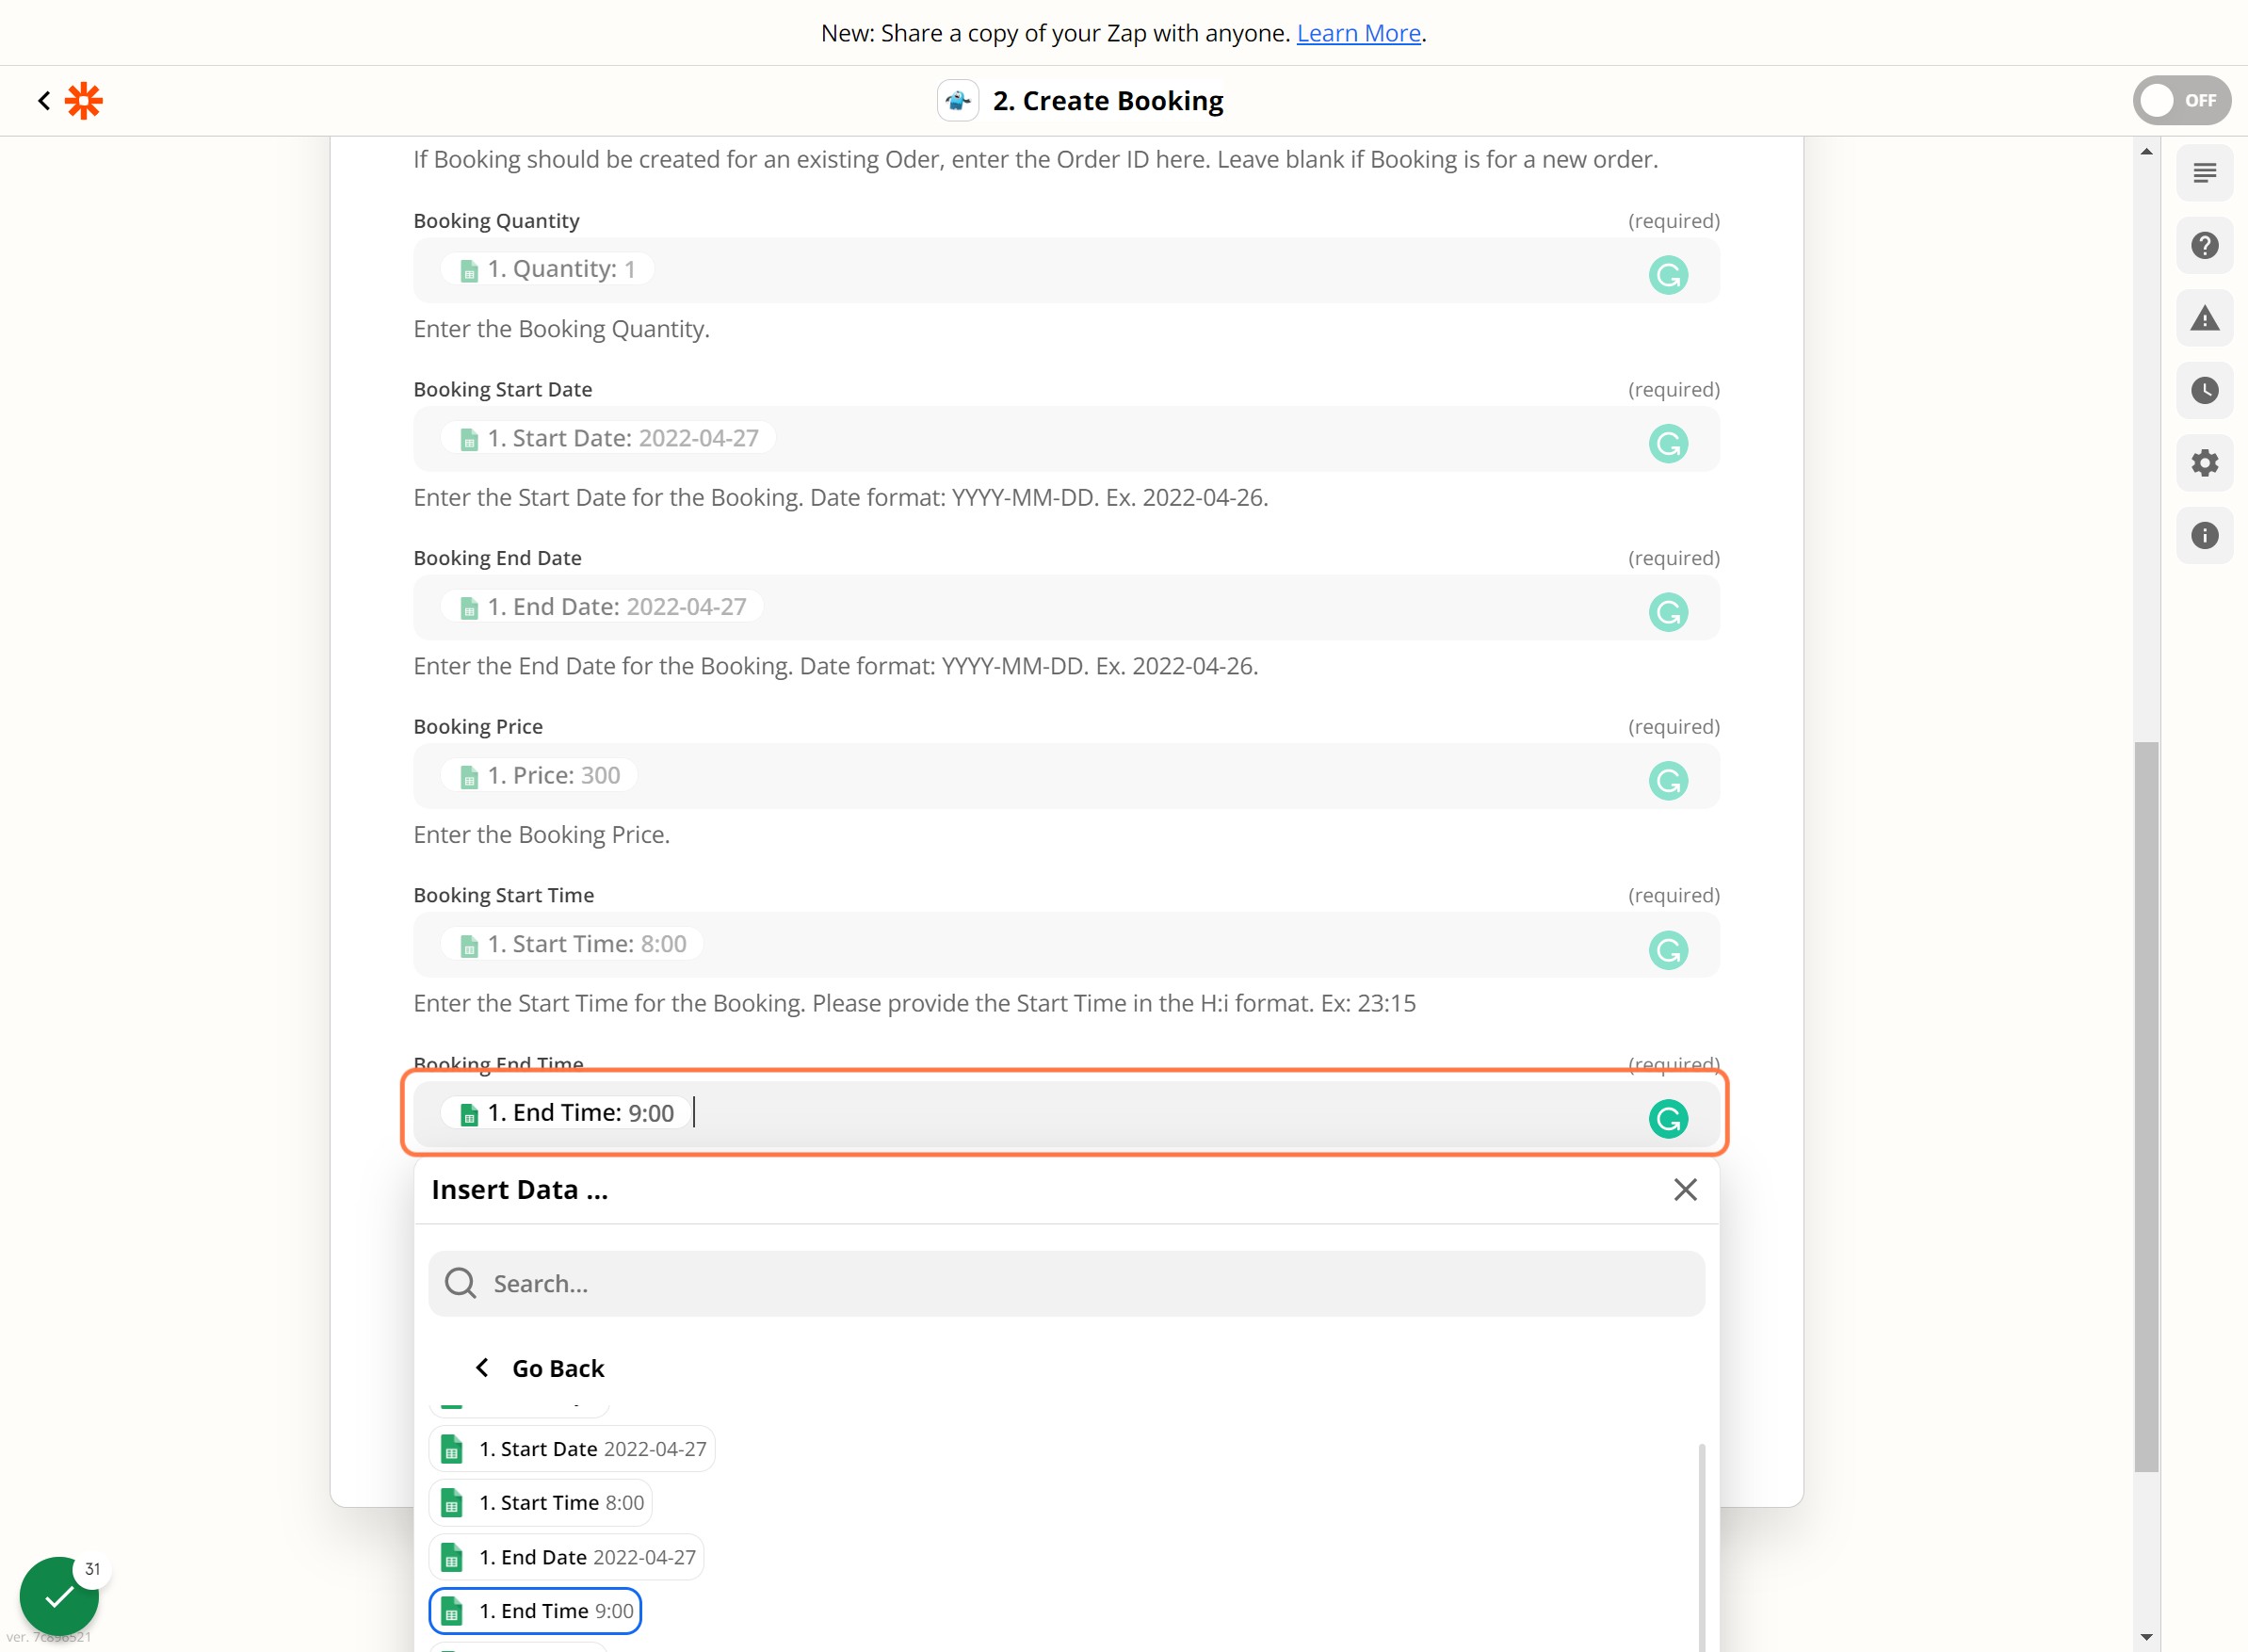Close the Insert Data panel

coord(1685,1189)
